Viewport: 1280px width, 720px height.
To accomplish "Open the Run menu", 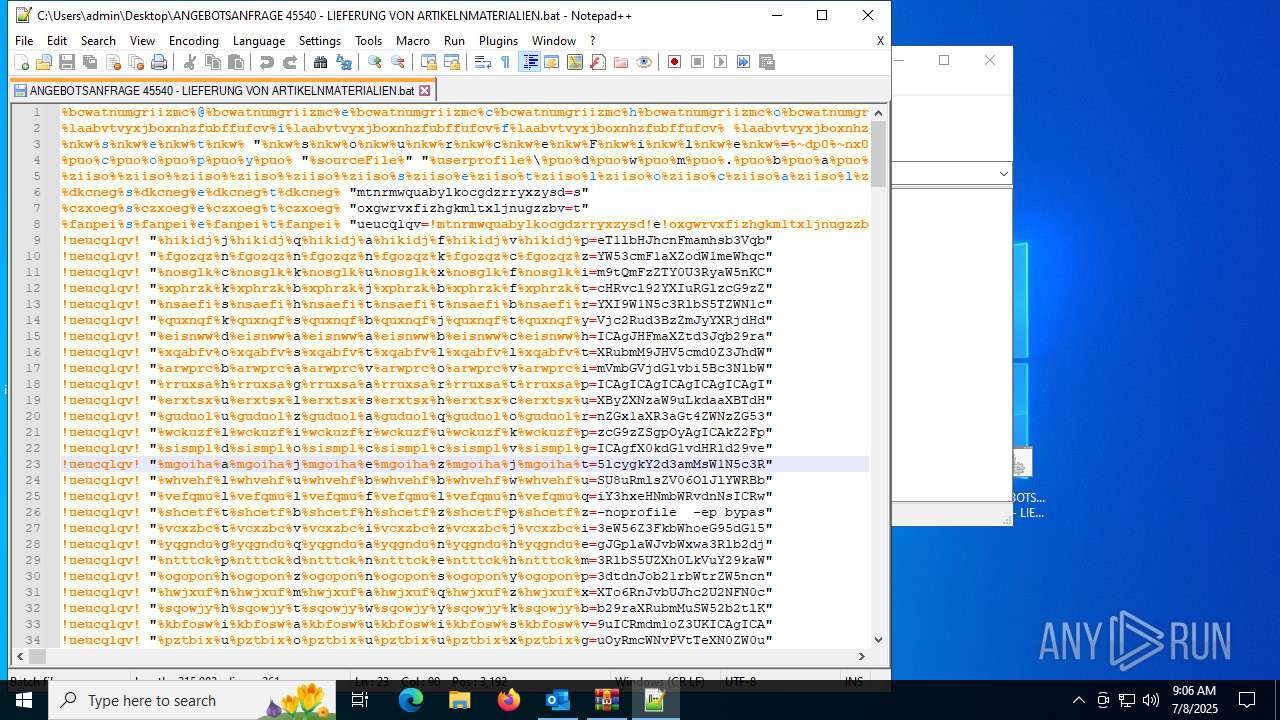I will click(x=455, y=41).
